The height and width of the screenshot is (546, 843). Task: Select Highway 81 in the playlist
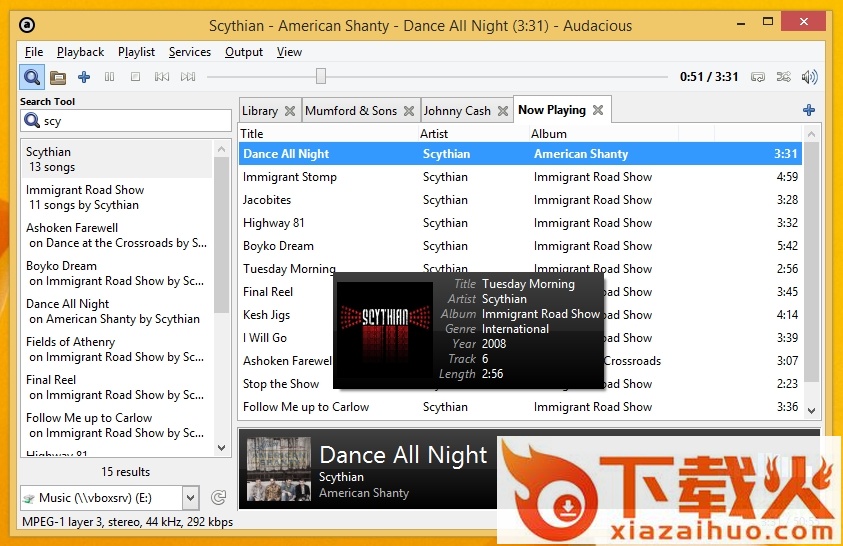(x=520, y=223)
